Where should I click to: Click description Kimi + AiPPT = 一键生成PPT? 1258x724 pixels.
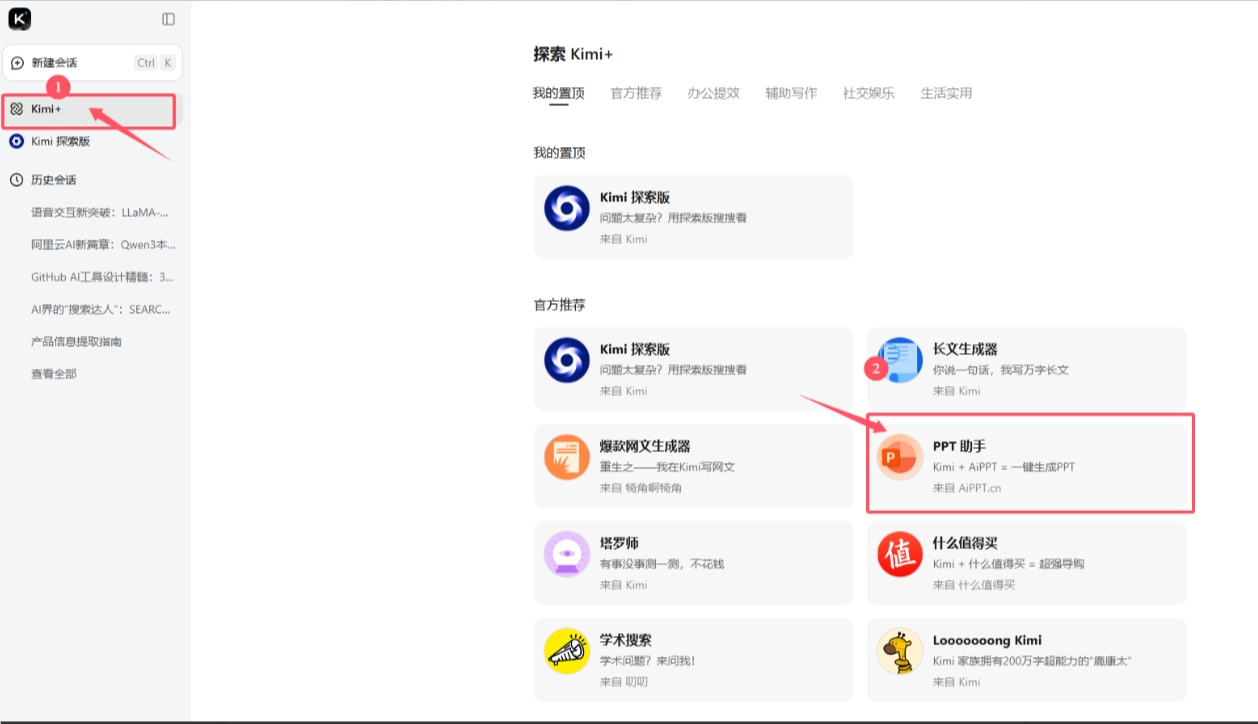click(x=1004, y=467)
